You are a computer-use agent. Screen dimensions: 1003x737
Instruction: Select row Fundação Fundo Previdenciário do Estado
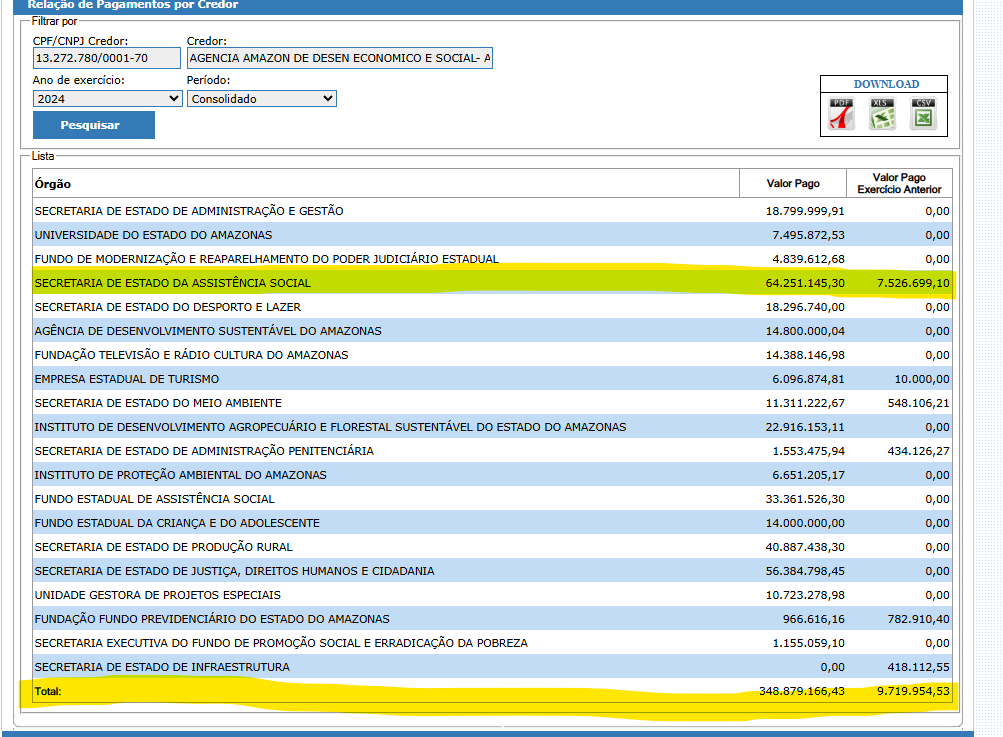492,619
